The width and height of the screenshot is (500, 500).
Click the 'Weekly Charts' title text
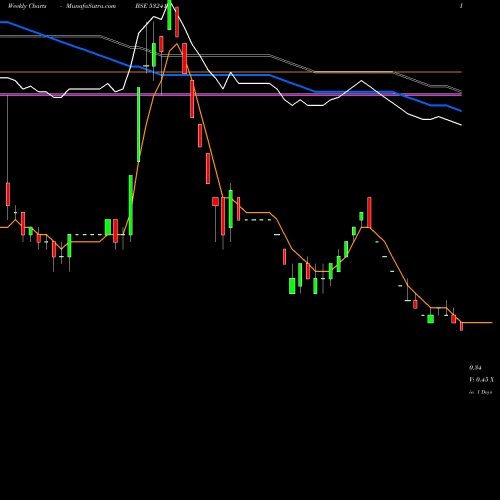[27, 6]
